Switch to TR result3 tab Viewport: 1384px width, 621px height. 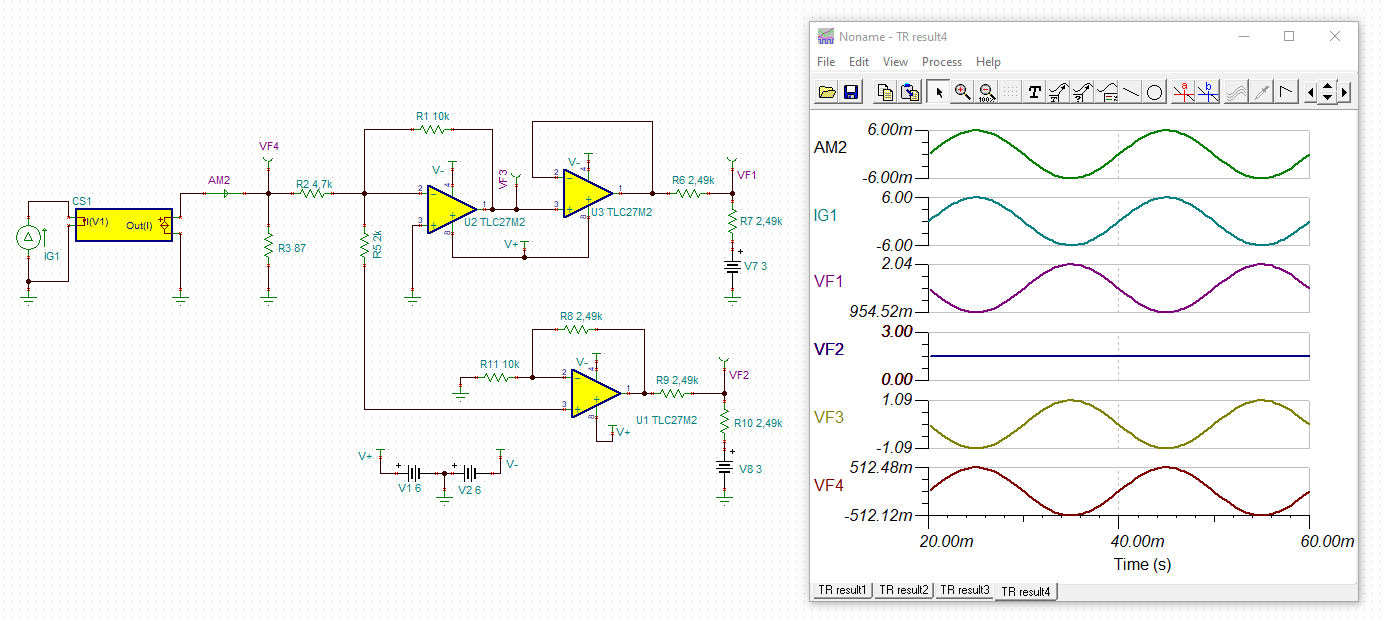pyautogui.click(x=965, y=590)
